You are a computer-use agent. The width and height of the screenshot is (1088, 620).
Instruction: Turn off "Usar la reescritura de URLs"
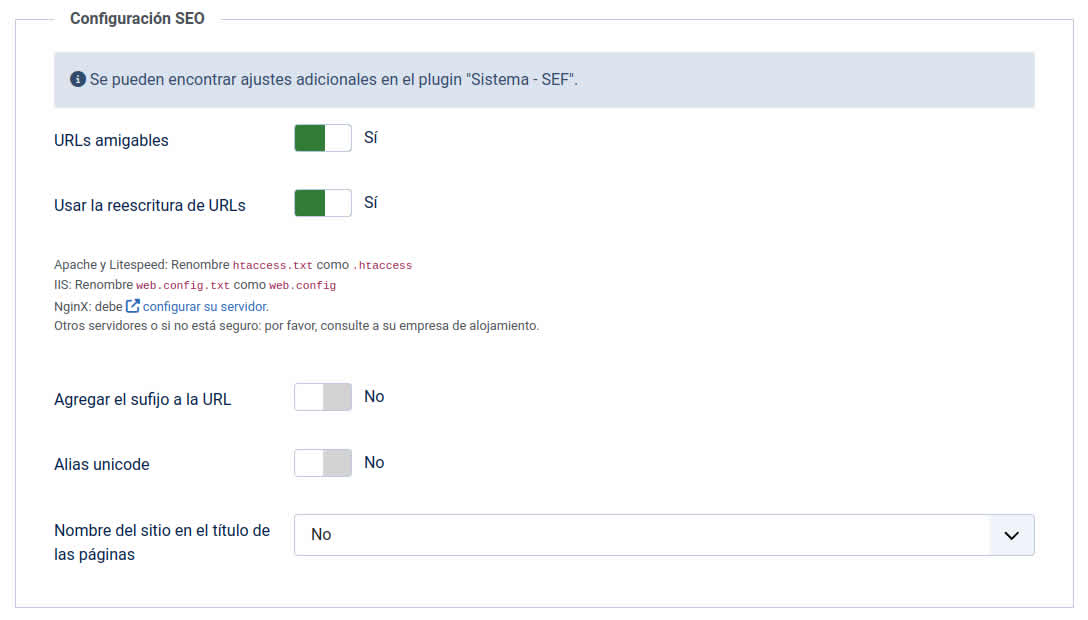[322, 202]
